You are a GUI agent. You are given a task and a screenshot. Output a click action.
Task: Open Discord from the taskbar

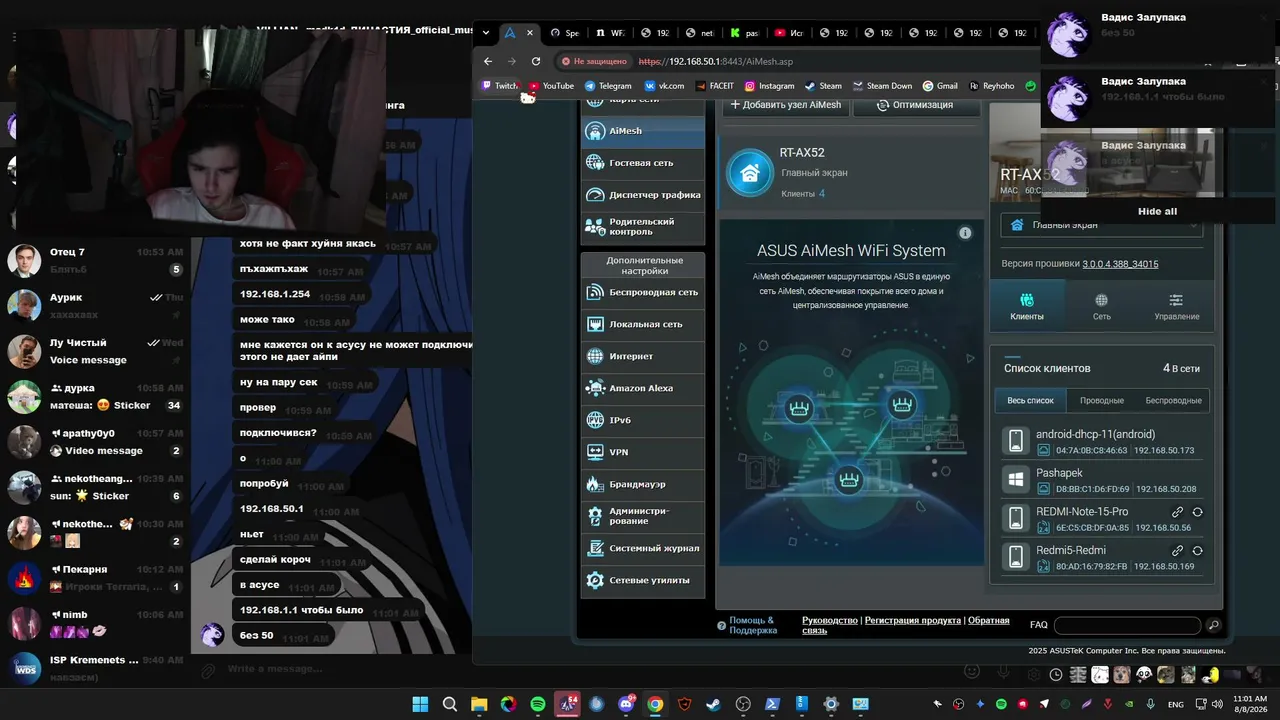(626, 704)
